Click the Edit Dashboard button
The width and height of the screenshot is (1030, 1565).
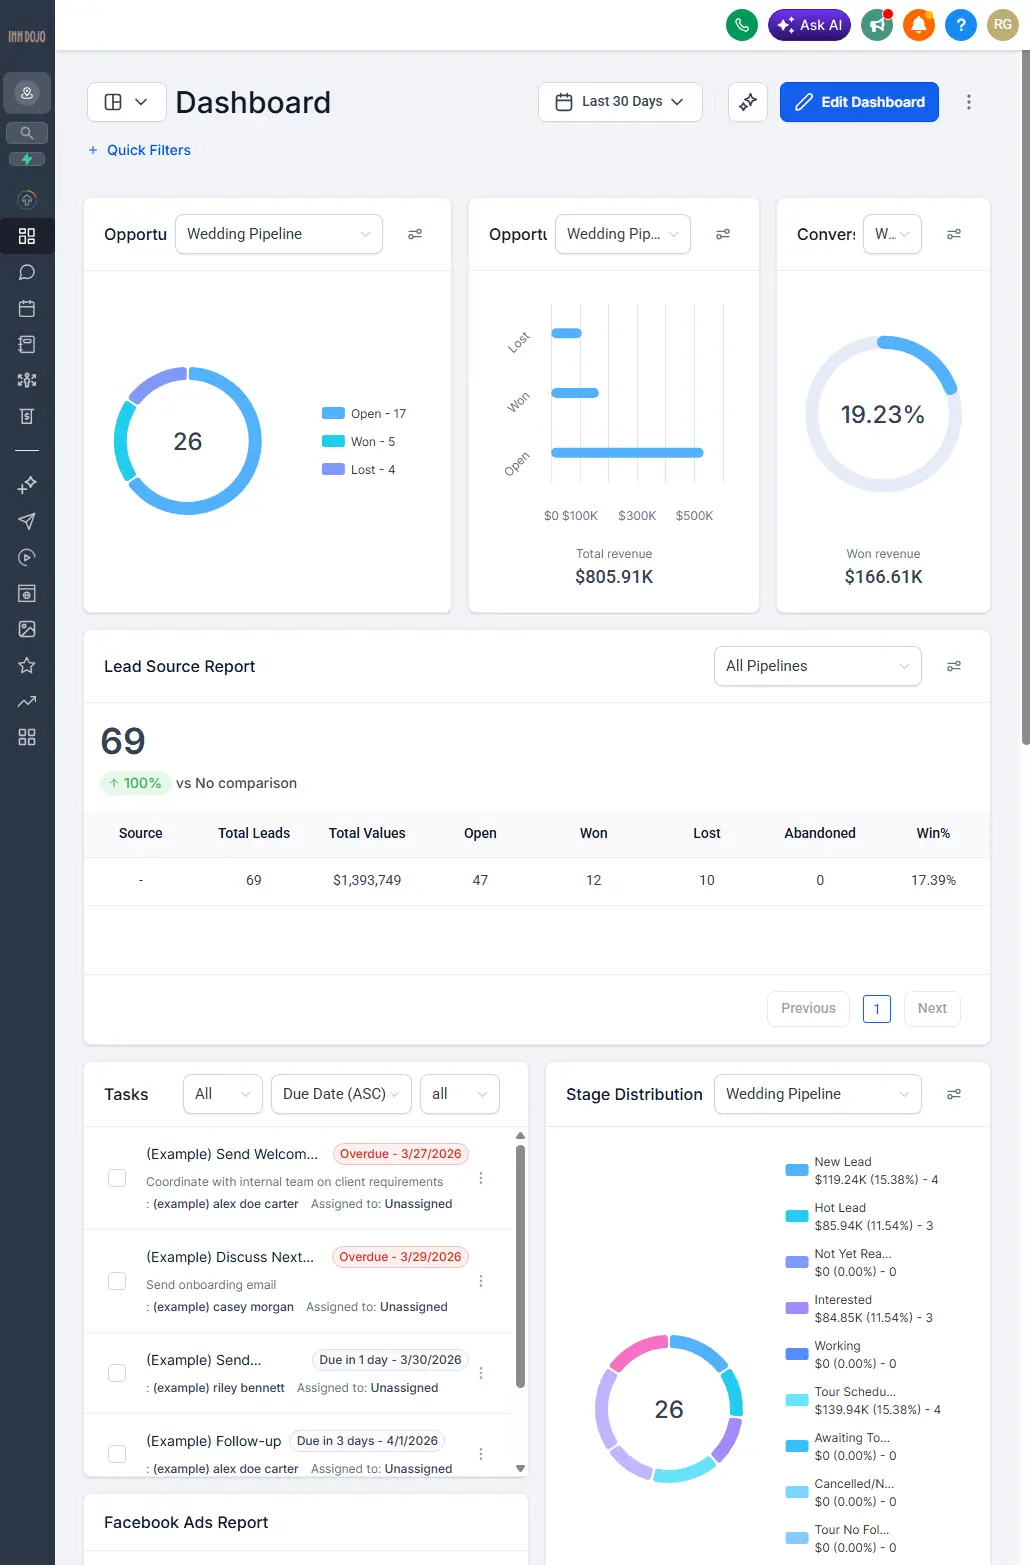(858, 101)
